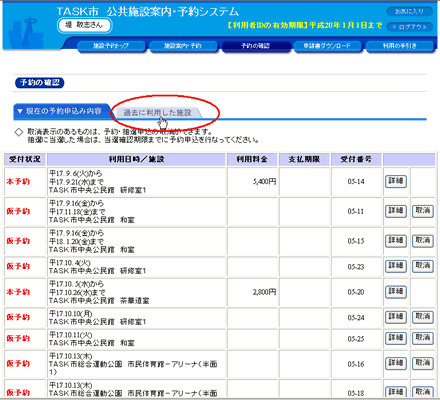This screenshot has width=440, height=400.
Task: Open 詳細 for reservation 05-20
Action: pyautogui.click(x=396, y=292)
